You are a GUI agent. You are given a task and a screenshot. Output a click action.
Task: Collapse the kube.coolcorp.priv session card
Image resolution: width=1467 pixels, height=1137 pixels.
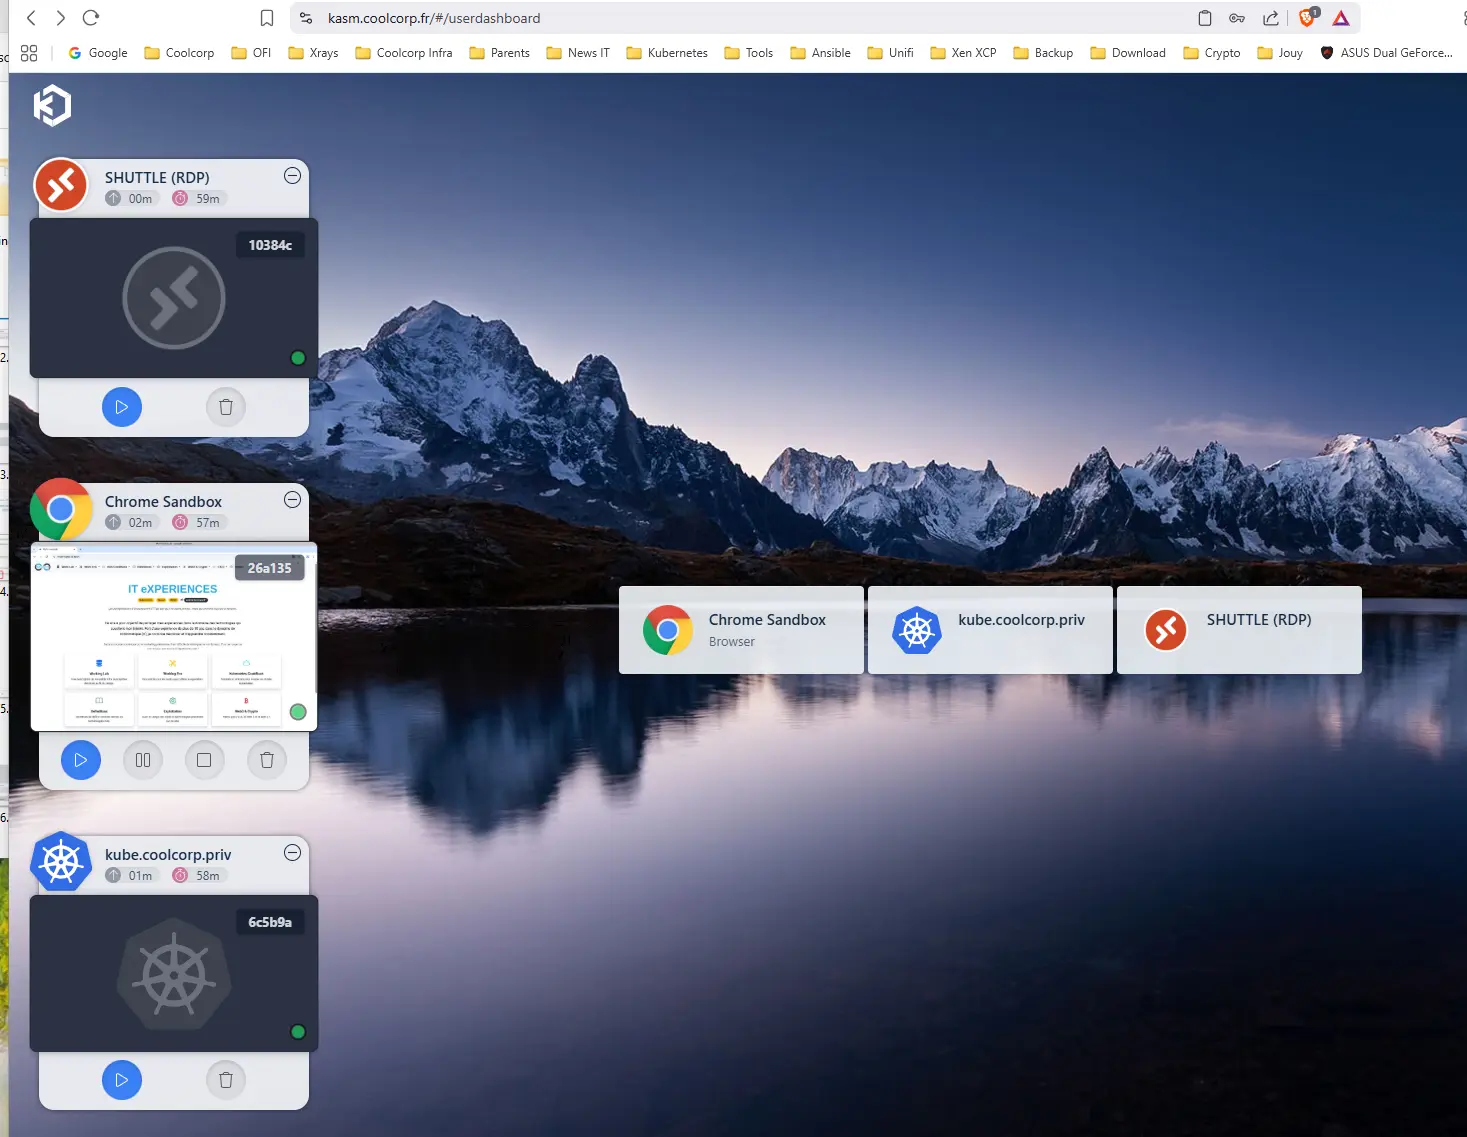pos(292,853)
